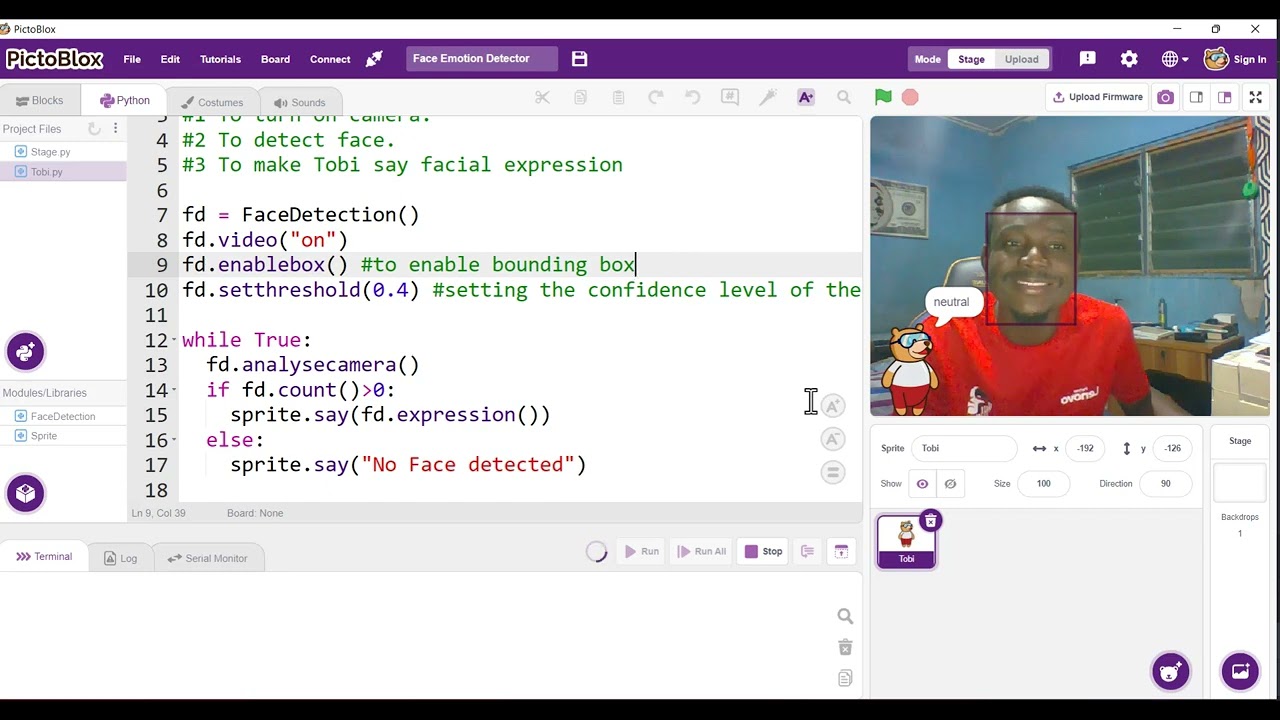Click the Run All button

[702, 551]
